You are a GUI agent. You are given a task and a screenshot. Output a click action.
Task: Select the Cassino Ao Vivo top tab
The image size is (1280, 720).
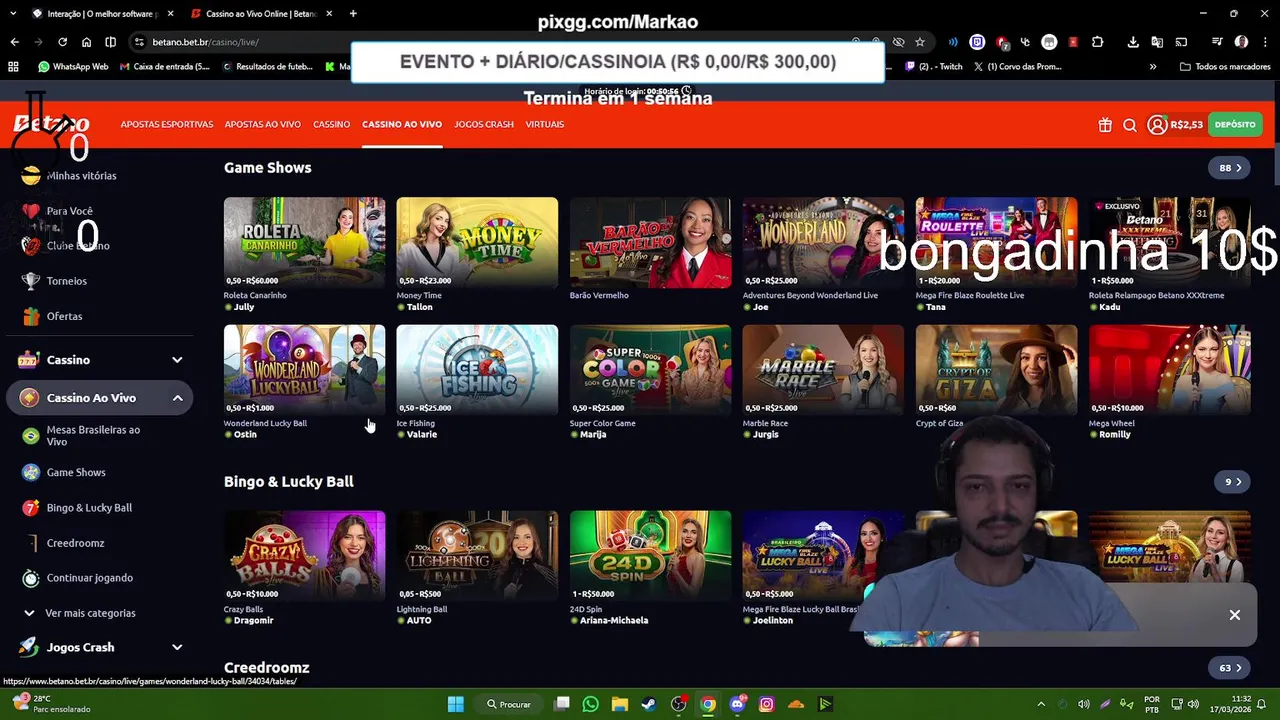(x=402, y=125)
